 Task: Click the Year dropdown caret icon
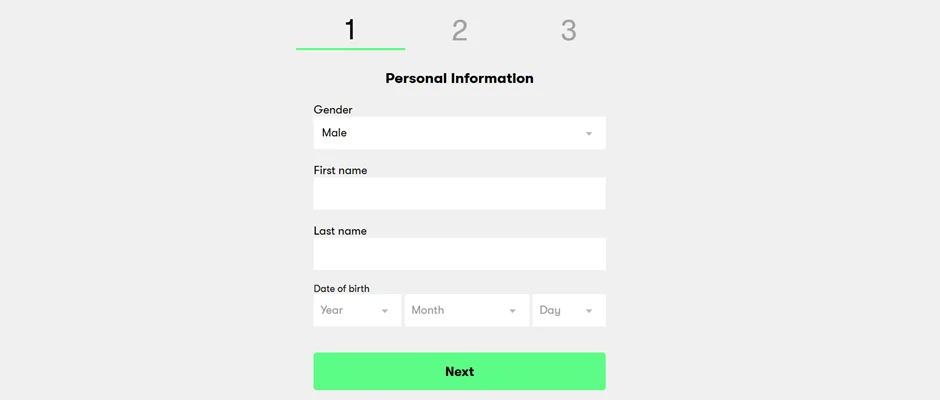click(x=385, y=311)
